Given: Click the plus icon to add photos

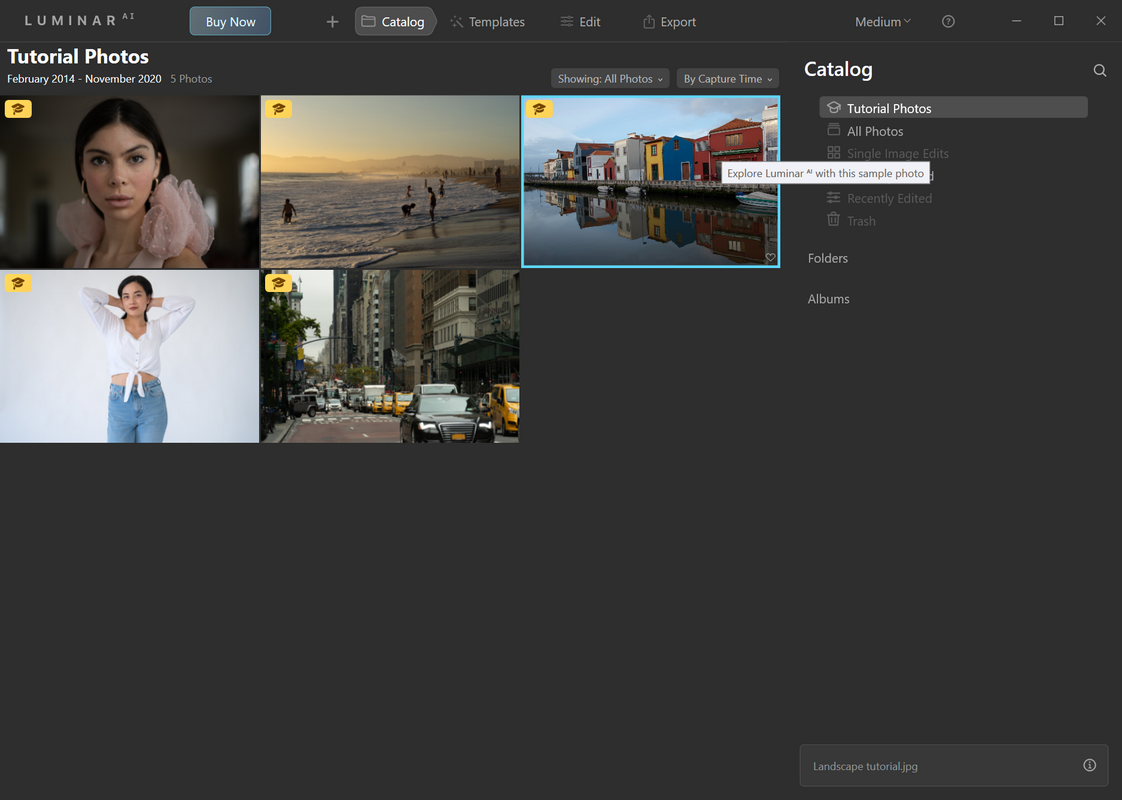Looking at the screenshot, I should pos(332,21).
